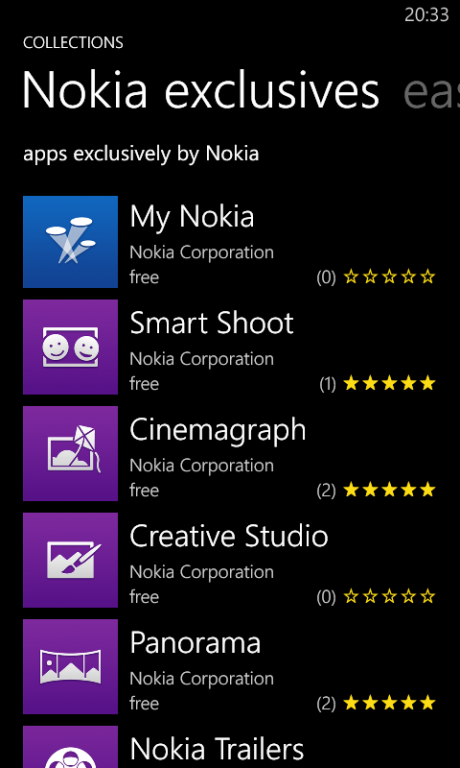
Task: Tap the COLLECTIONS header label
Action: pyautogui.click(x=73, y=43)
